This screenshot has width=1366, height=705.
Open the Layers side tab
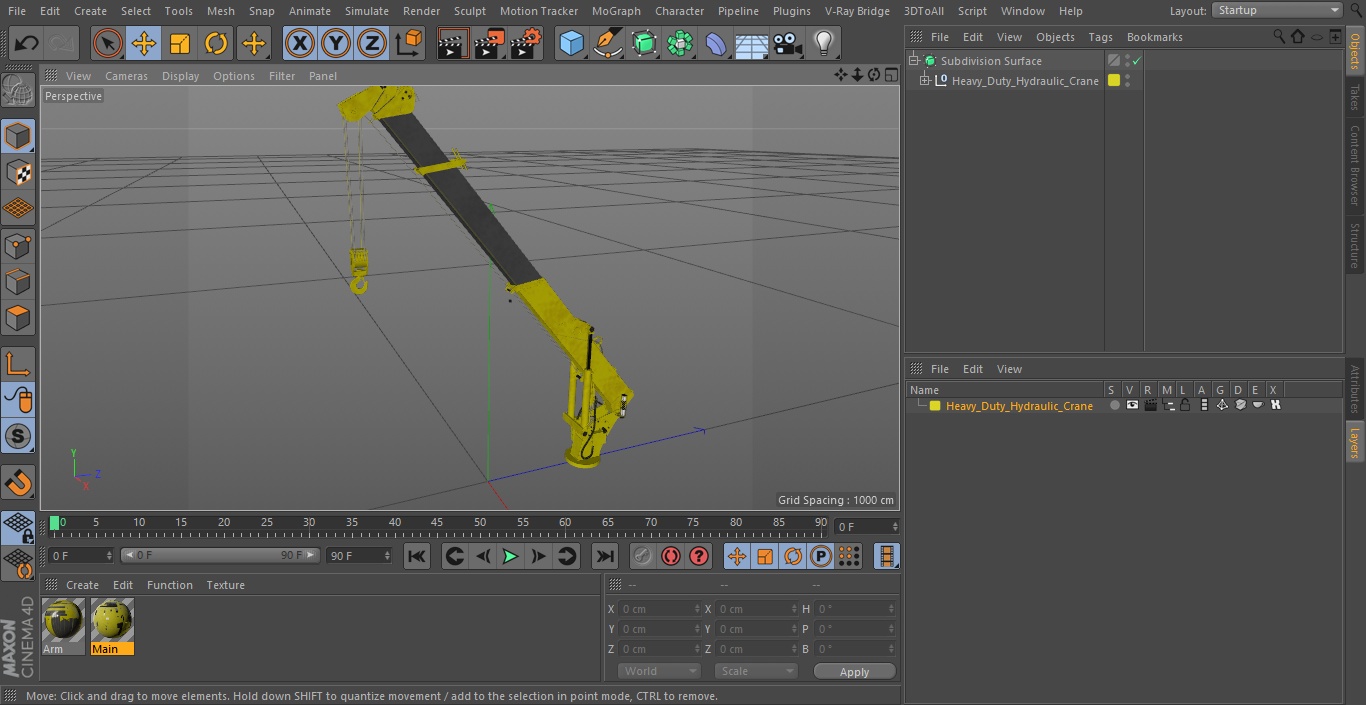(x=1355, y=442)
